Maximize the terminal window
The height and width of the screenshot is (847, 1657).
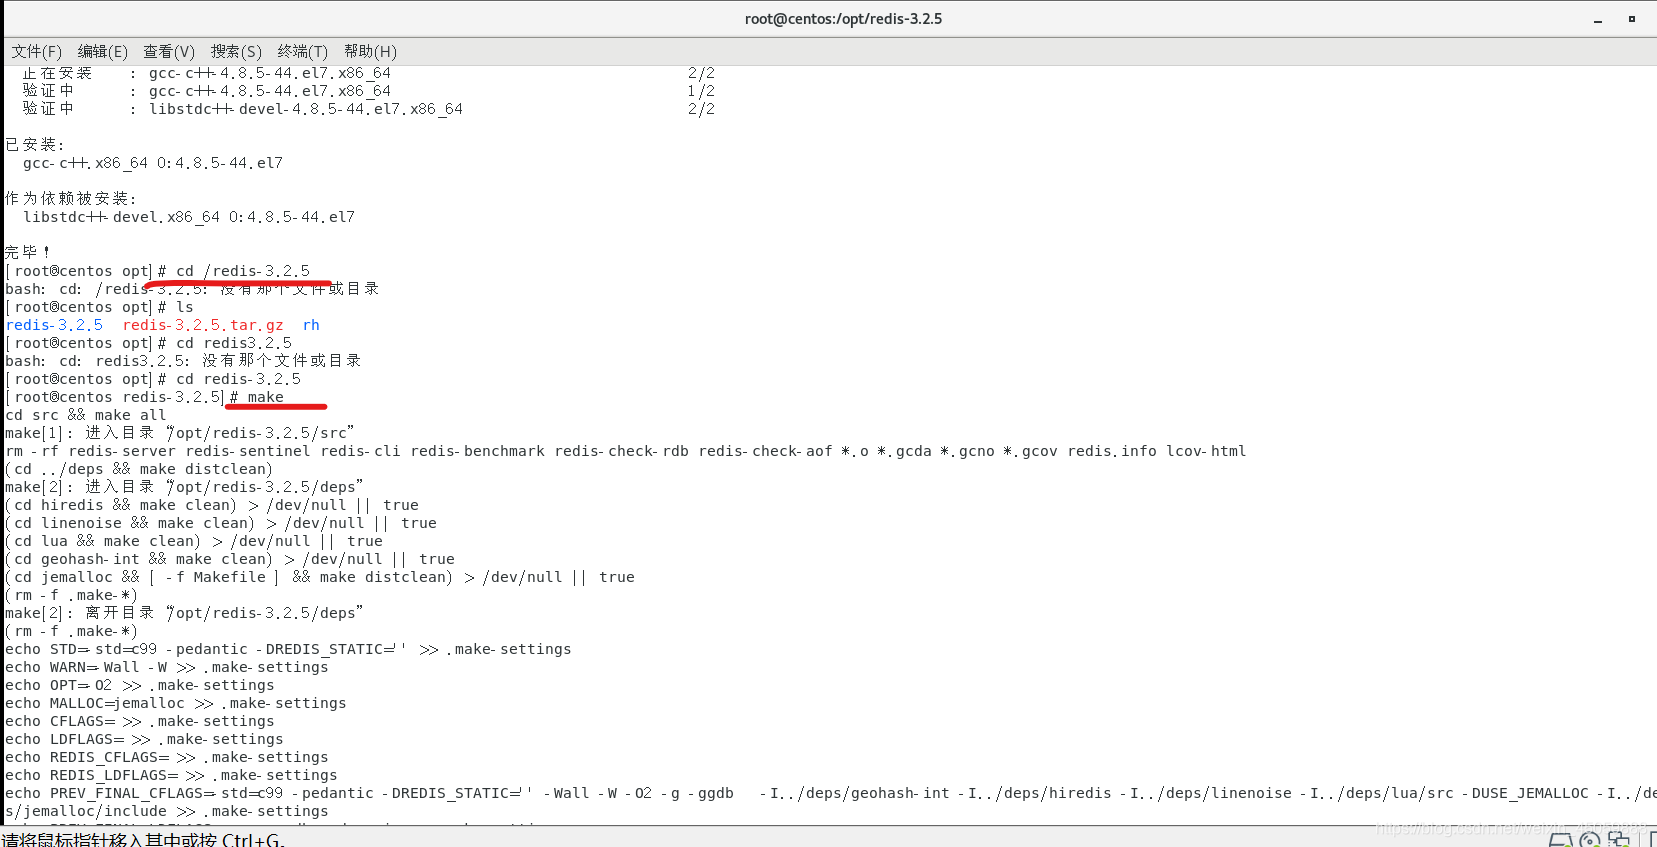pyautogui.click(x=1632, y=19)
